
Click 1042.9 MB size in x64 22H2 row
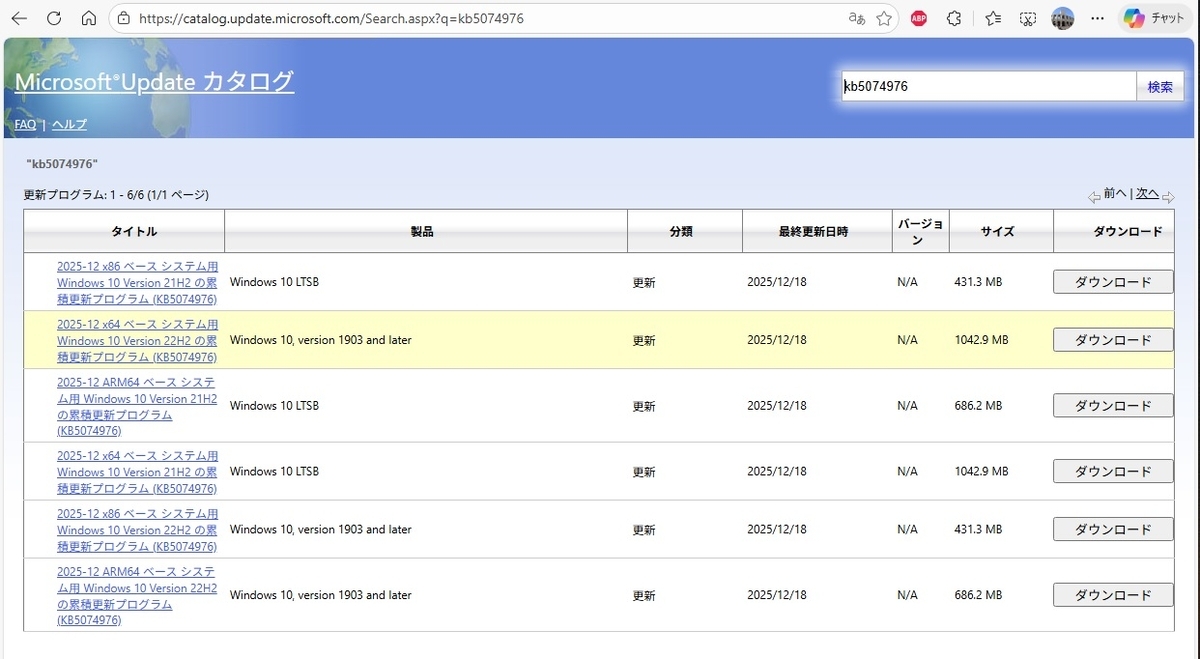pos(981,340)
